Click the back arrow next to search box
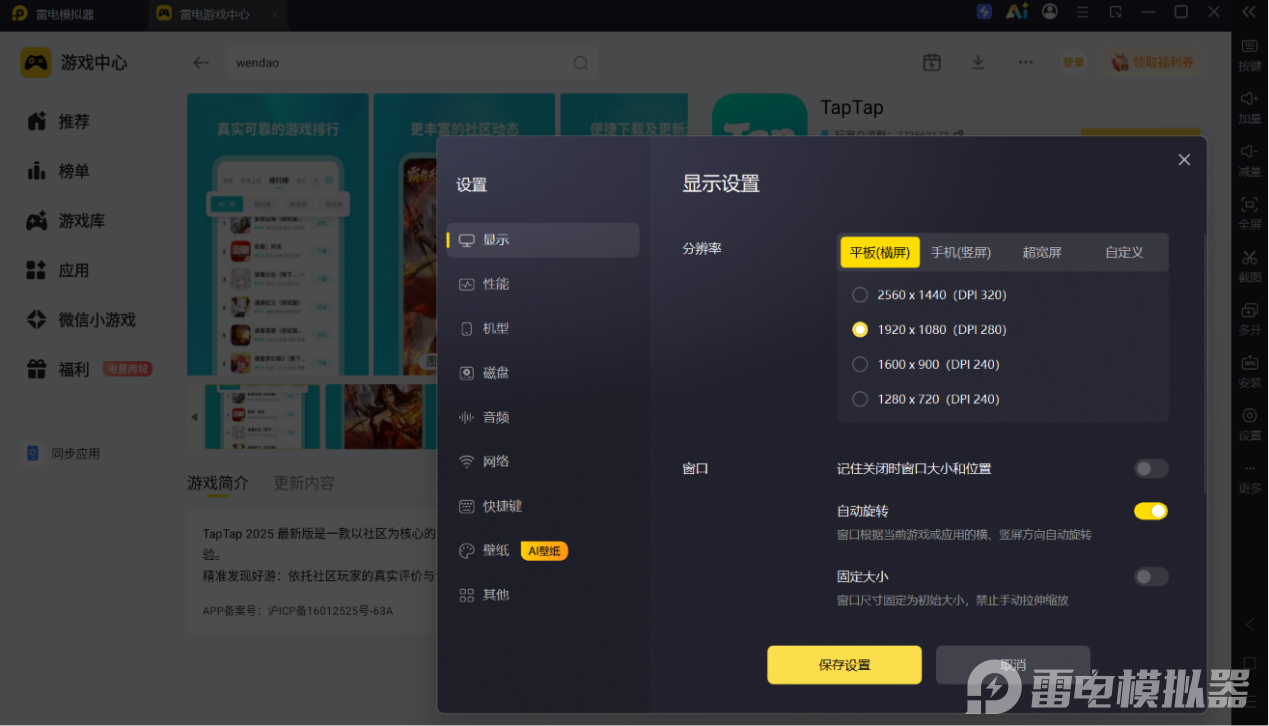Viewport: 1269px width, 726px height. click(x=201, y=62)
